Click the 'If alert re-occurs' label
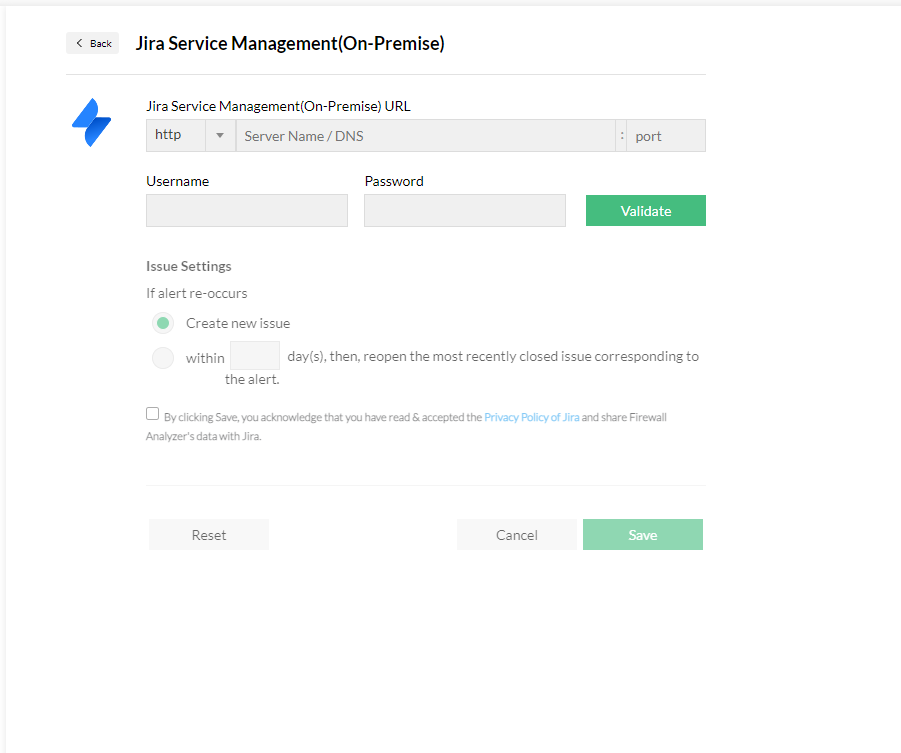Image resolution: width=901 pixels, height=753 pixels. pyautogui.click(x=197, y=293)
